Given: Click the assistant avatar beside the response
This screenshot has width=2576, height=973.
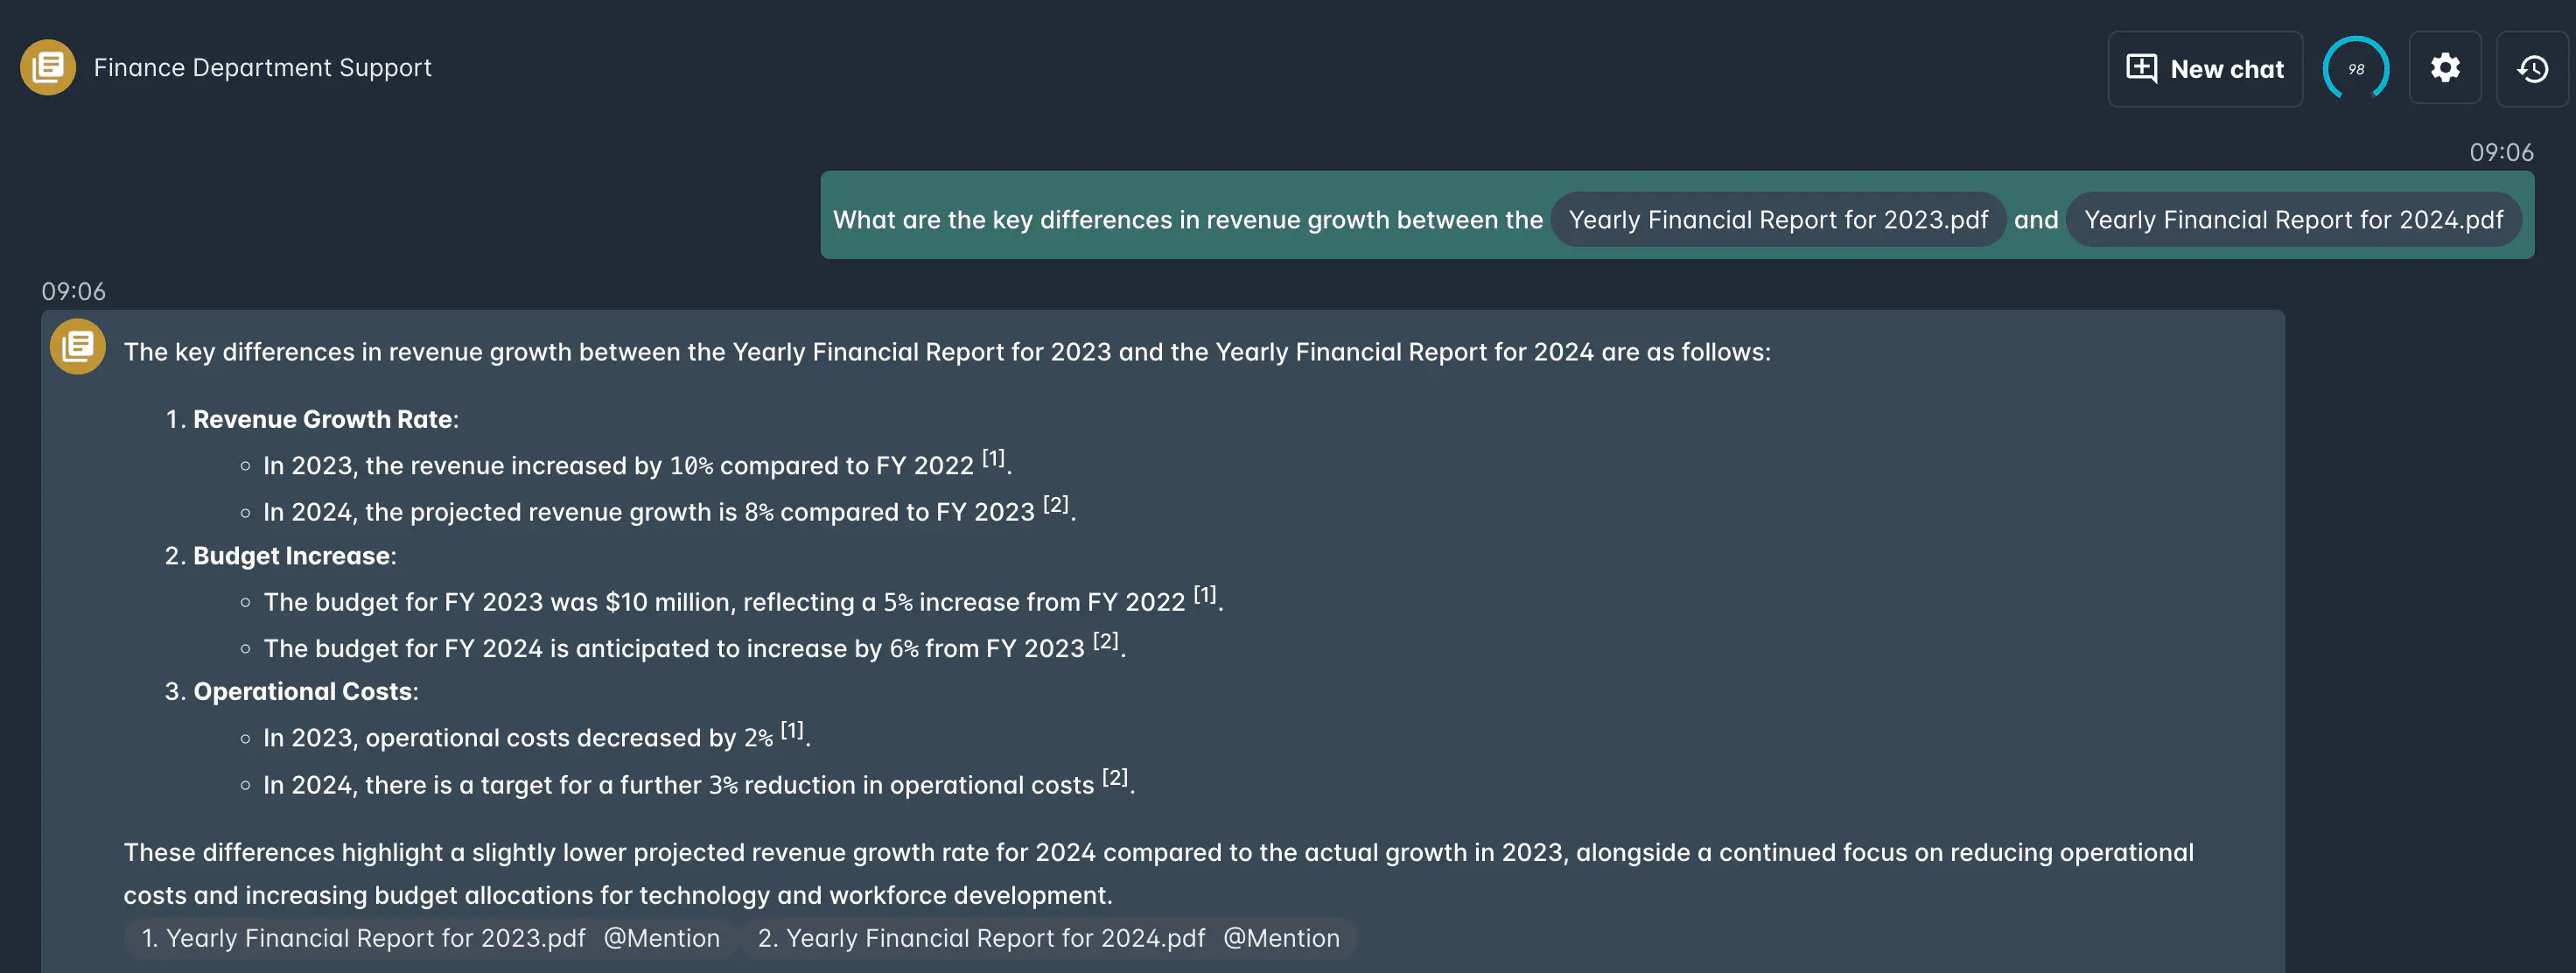Looking at the screenshot, I should (x=78, y=347).
